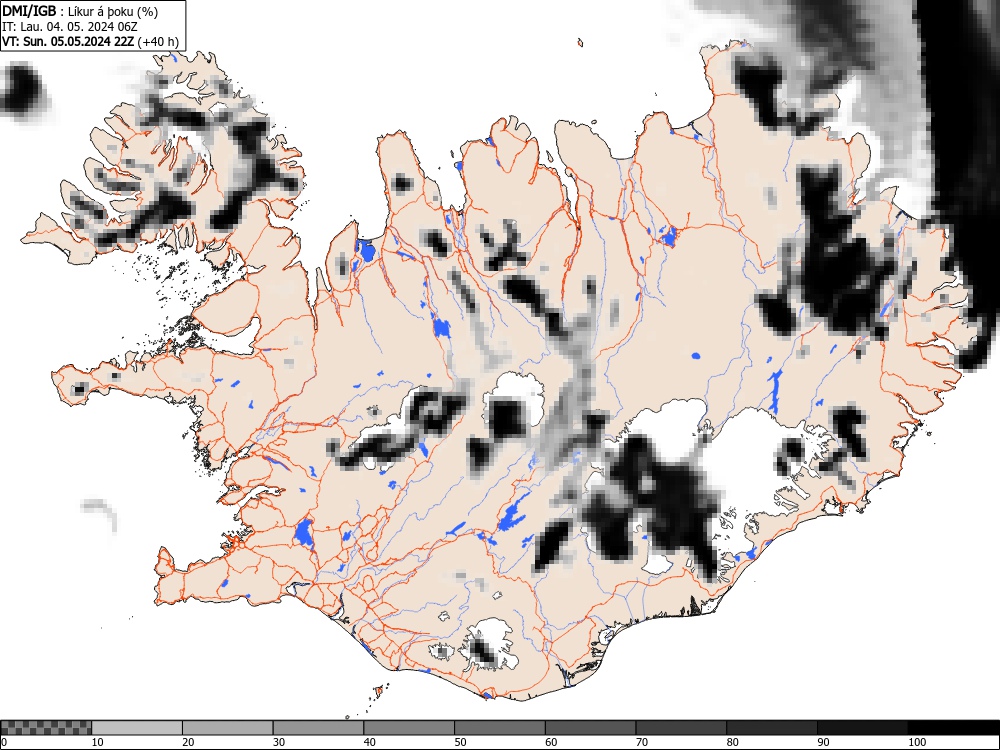This screenshot has width=1000, height=750.
Task: Pick the 70–80 percent legend swatch
Action: tap(680, 728)
